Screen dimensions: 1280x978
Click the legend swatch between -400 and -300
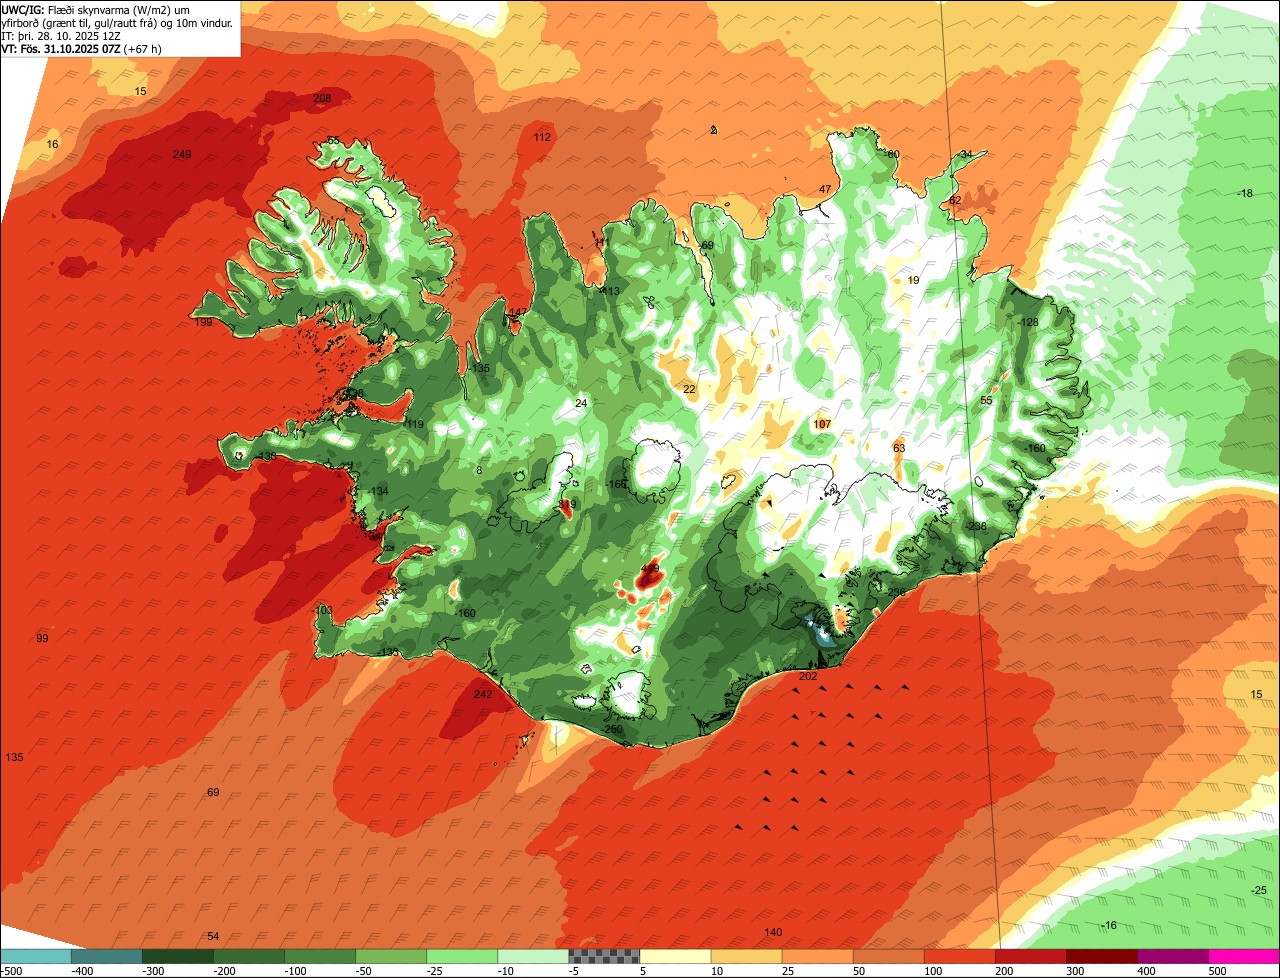coord(107,957)
